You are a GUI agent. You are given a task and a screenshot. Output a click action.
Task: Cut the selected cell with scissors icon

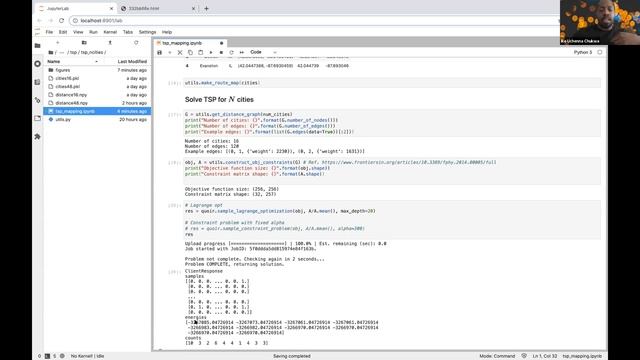pyautogui.click(x=180, y=52)
